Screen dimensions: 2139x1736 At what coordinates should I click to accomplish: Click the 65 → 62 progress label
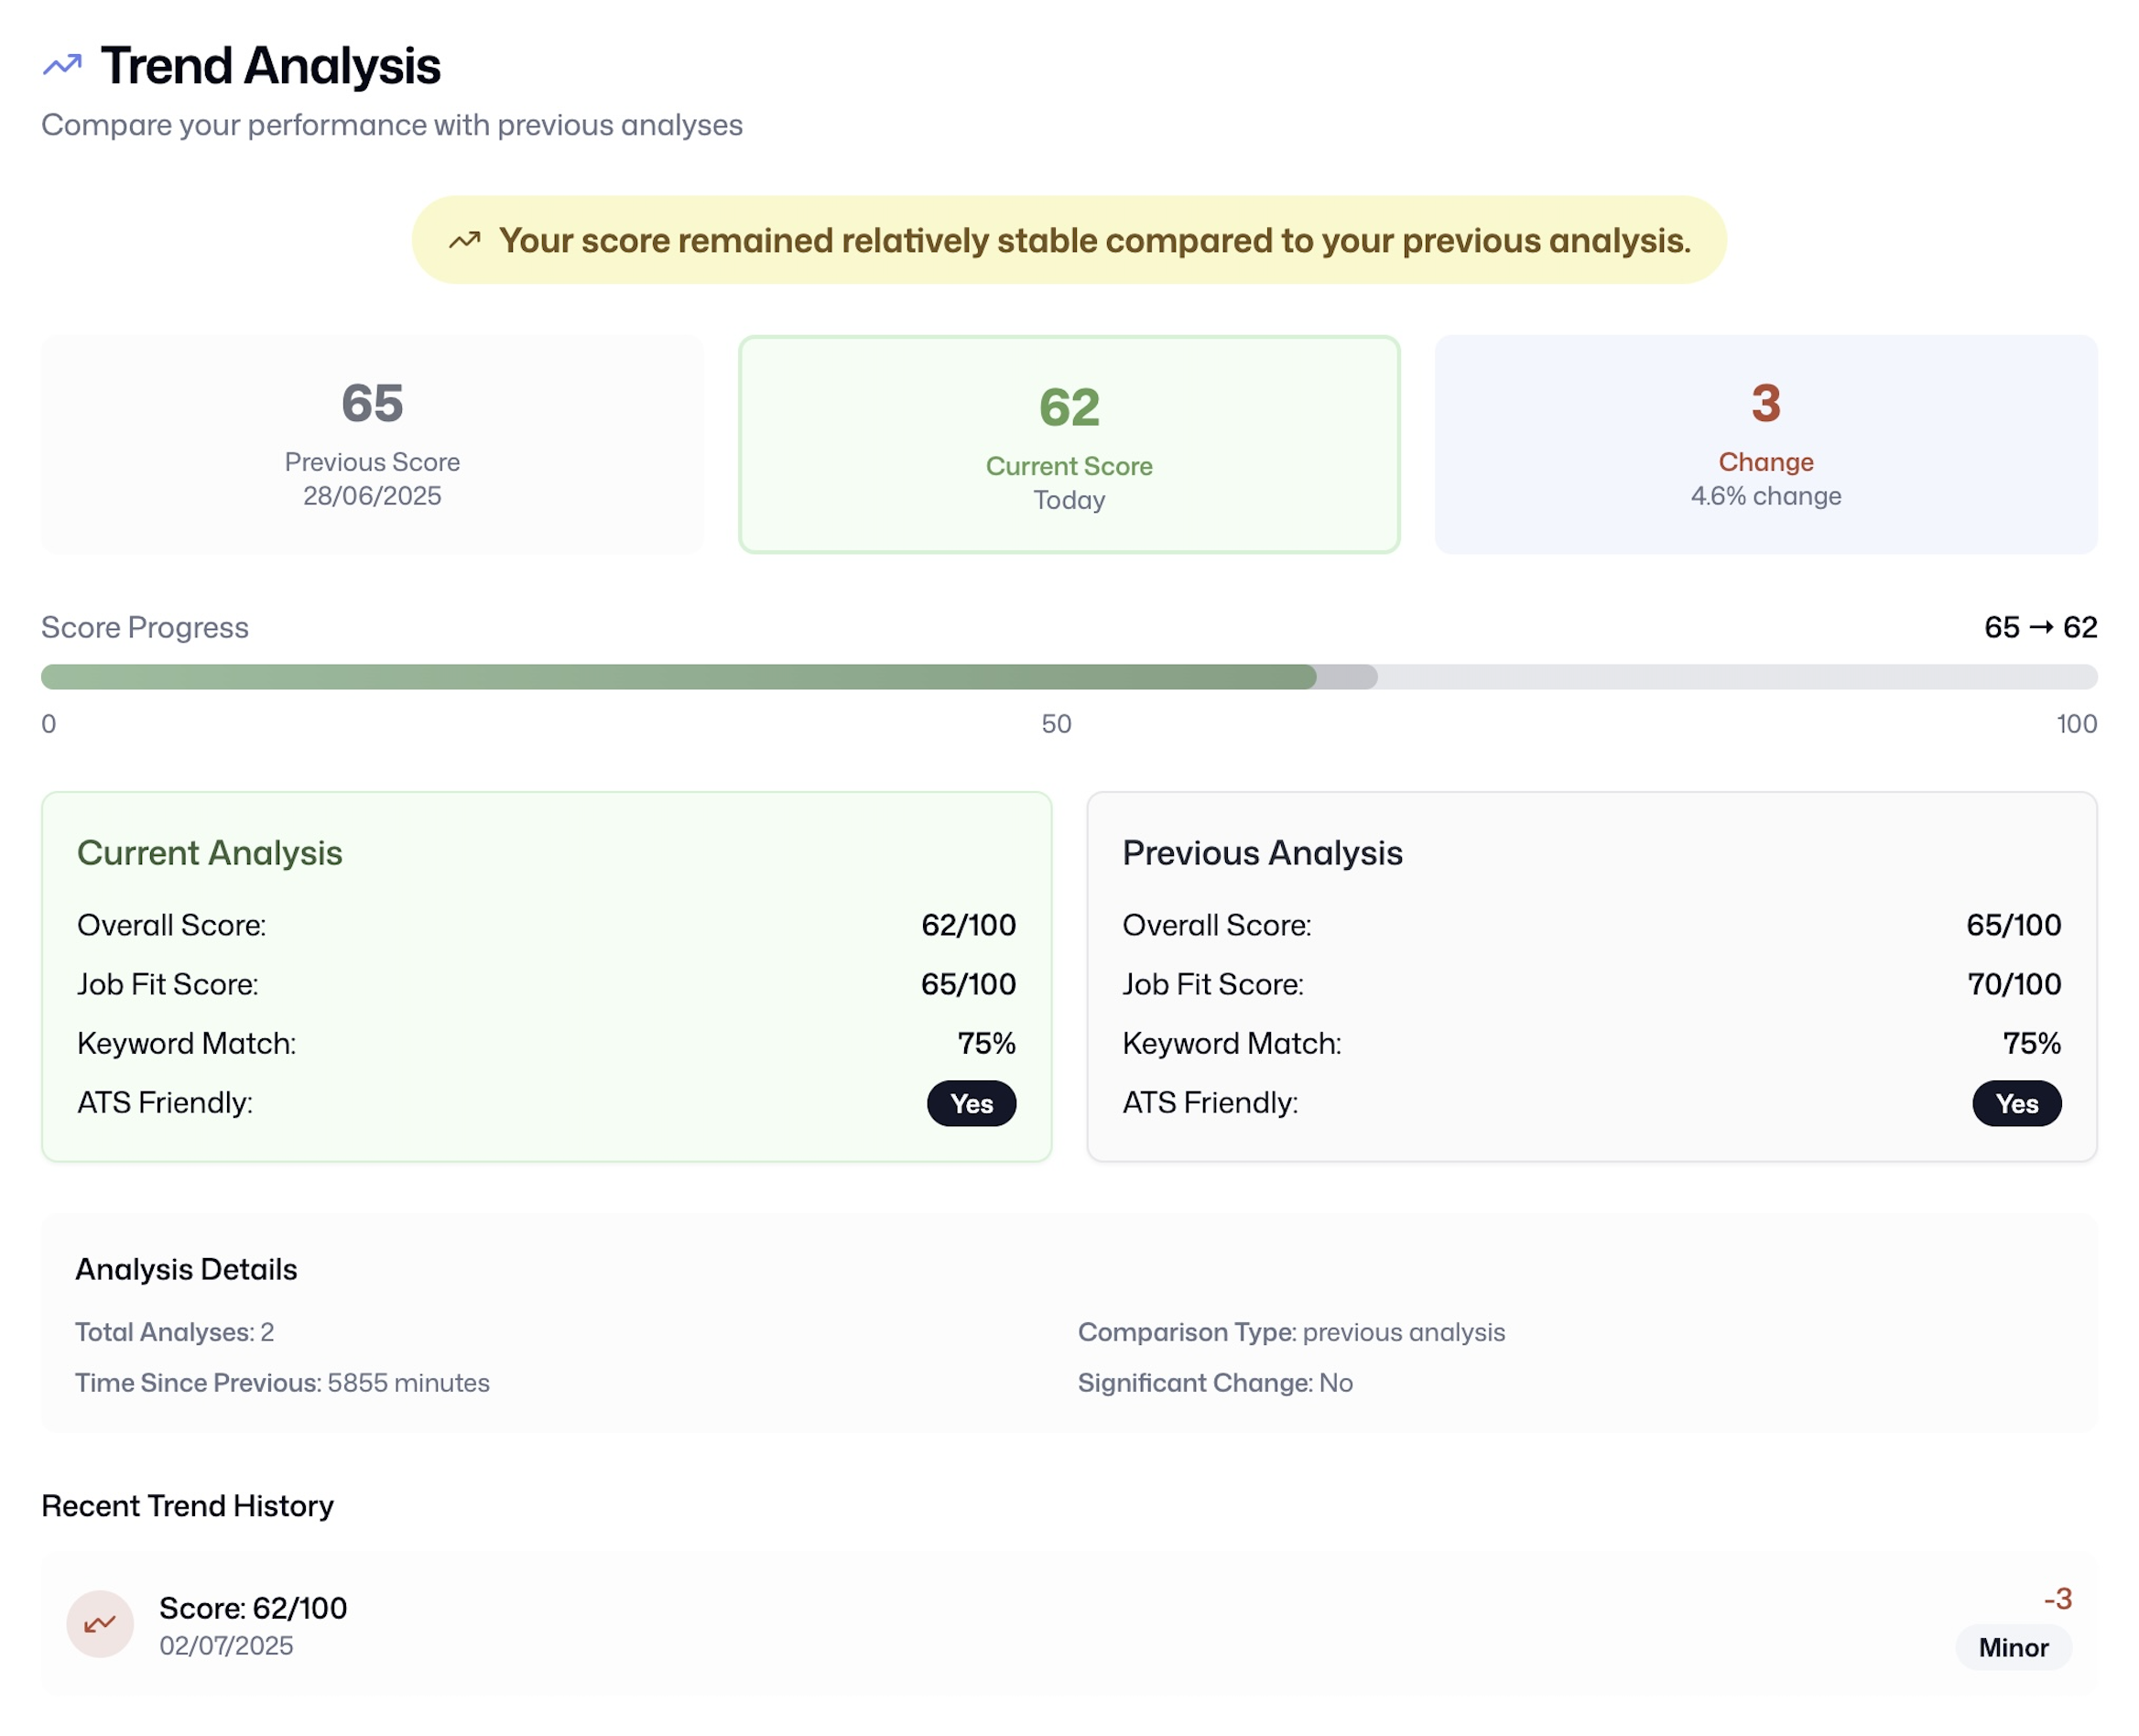(2040, 627)
